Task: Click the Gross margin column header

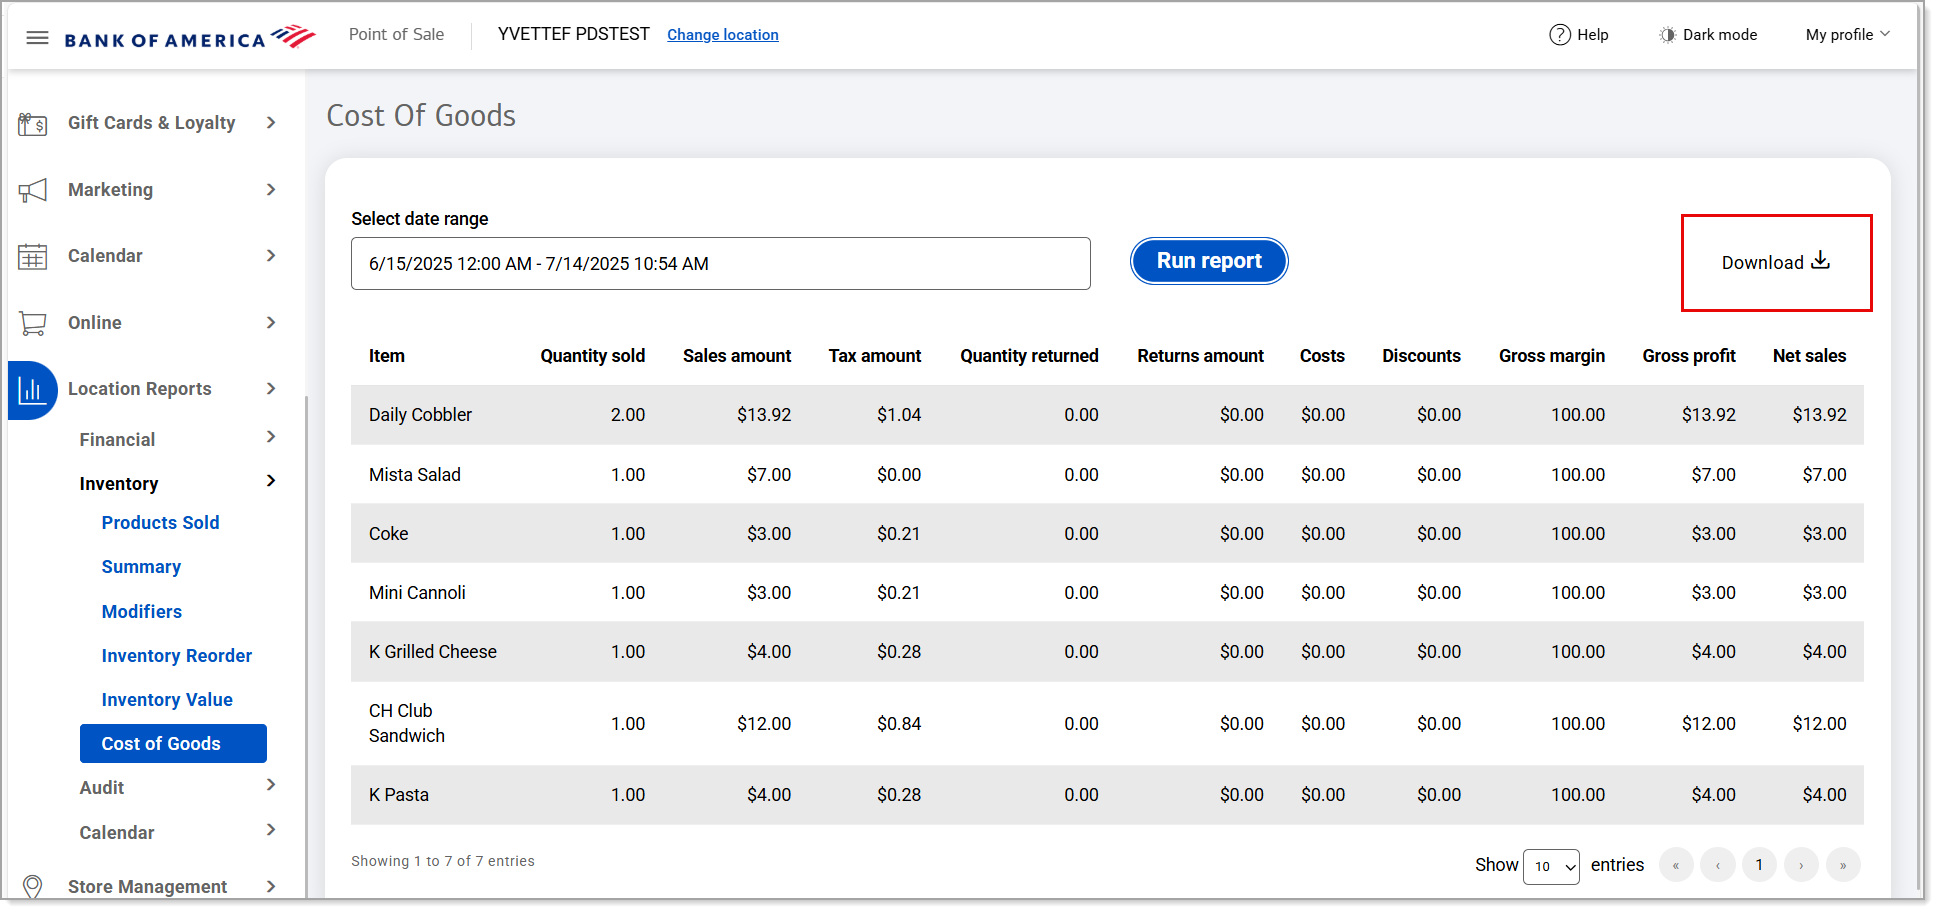Action: pos(1552,356)
